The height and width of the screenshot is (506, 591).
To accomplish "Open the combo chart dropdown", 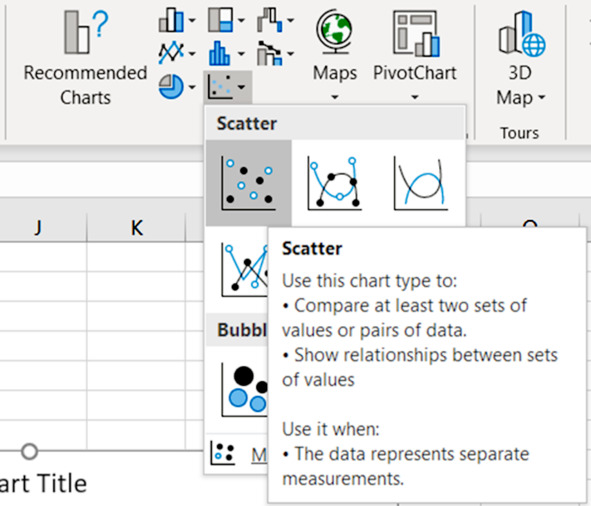I will 275,53.
